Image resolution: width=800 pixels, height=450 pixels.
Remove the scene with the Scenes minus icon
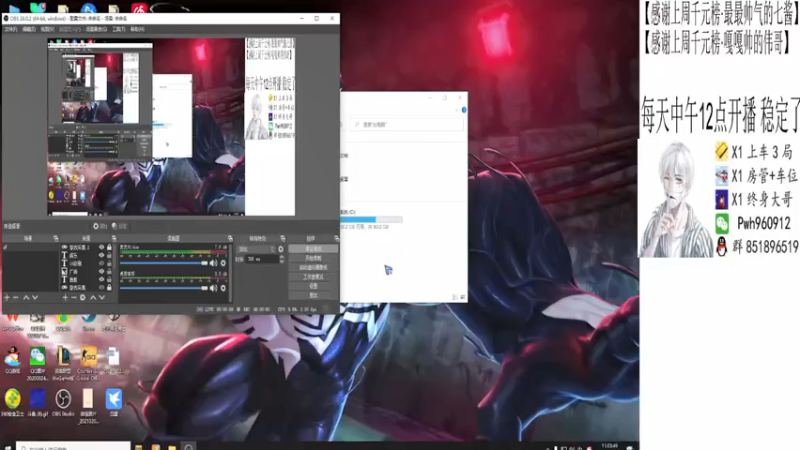coord(16,297)
